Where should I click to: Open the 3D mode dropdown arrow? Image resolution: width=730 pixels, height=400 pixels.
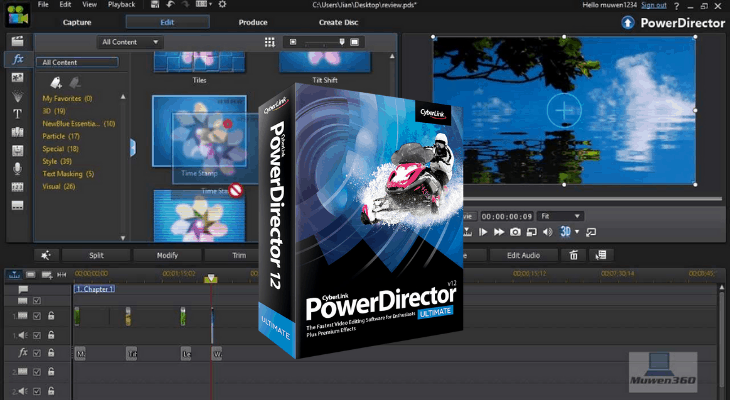[577, 231]
